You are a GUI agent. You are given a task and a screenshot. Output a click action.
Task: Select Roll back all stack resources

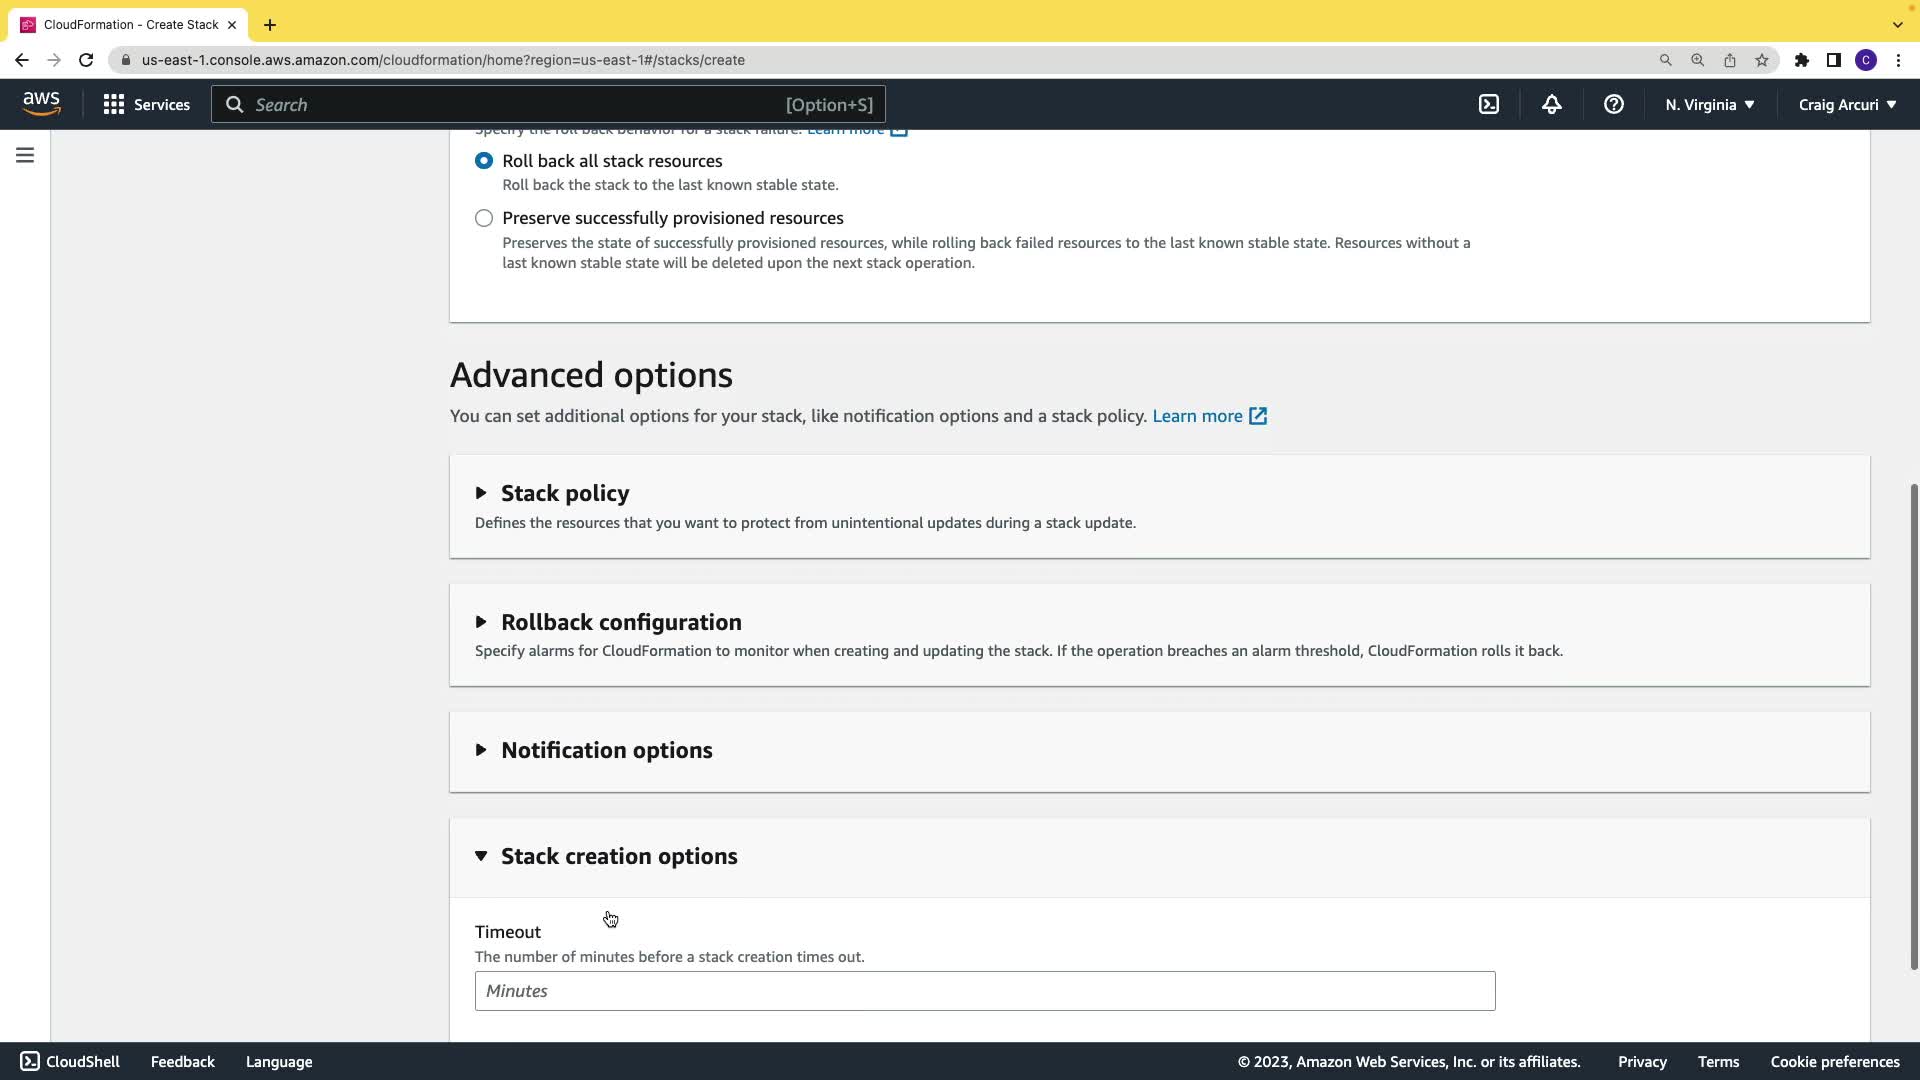[484, 161]
